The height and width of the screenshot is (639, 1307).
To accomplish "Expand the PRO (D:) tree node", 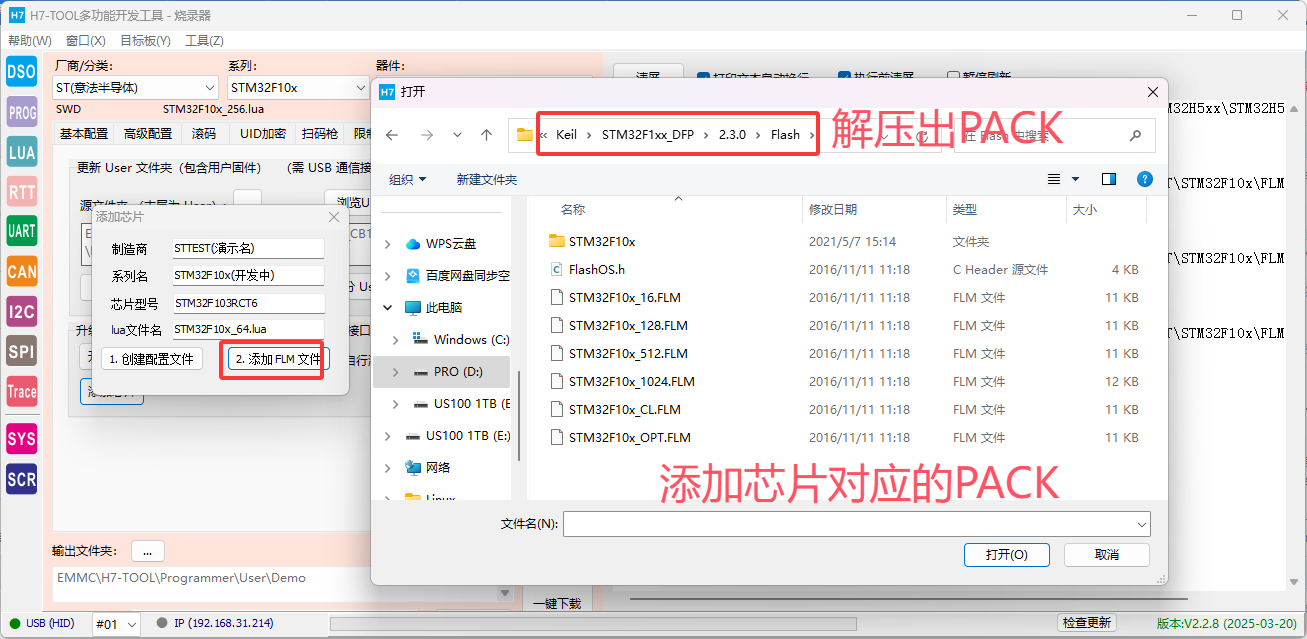I will point(395,371).
